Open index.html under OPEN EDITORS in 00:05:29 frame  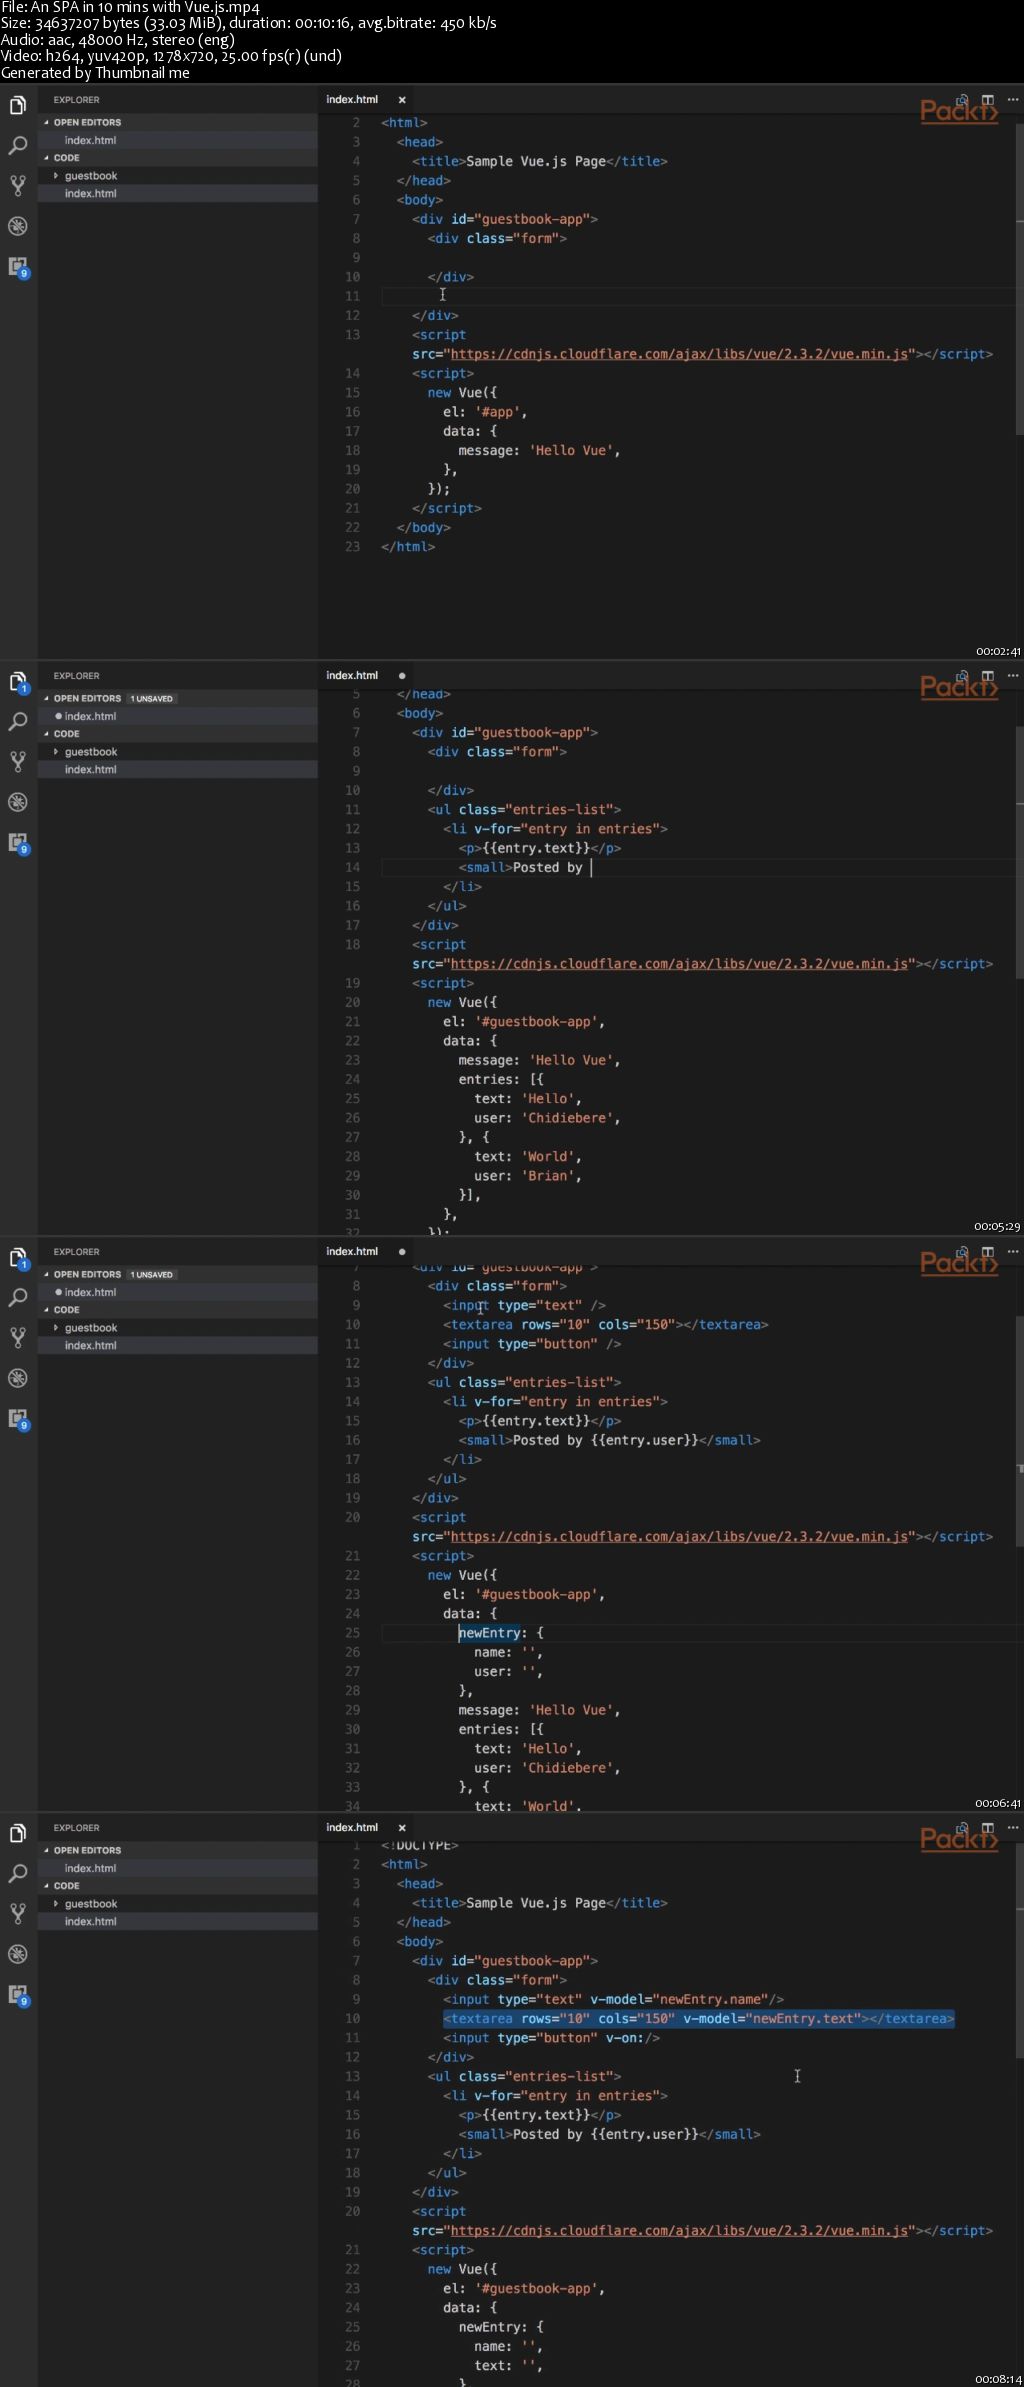[x=178, y=716]
